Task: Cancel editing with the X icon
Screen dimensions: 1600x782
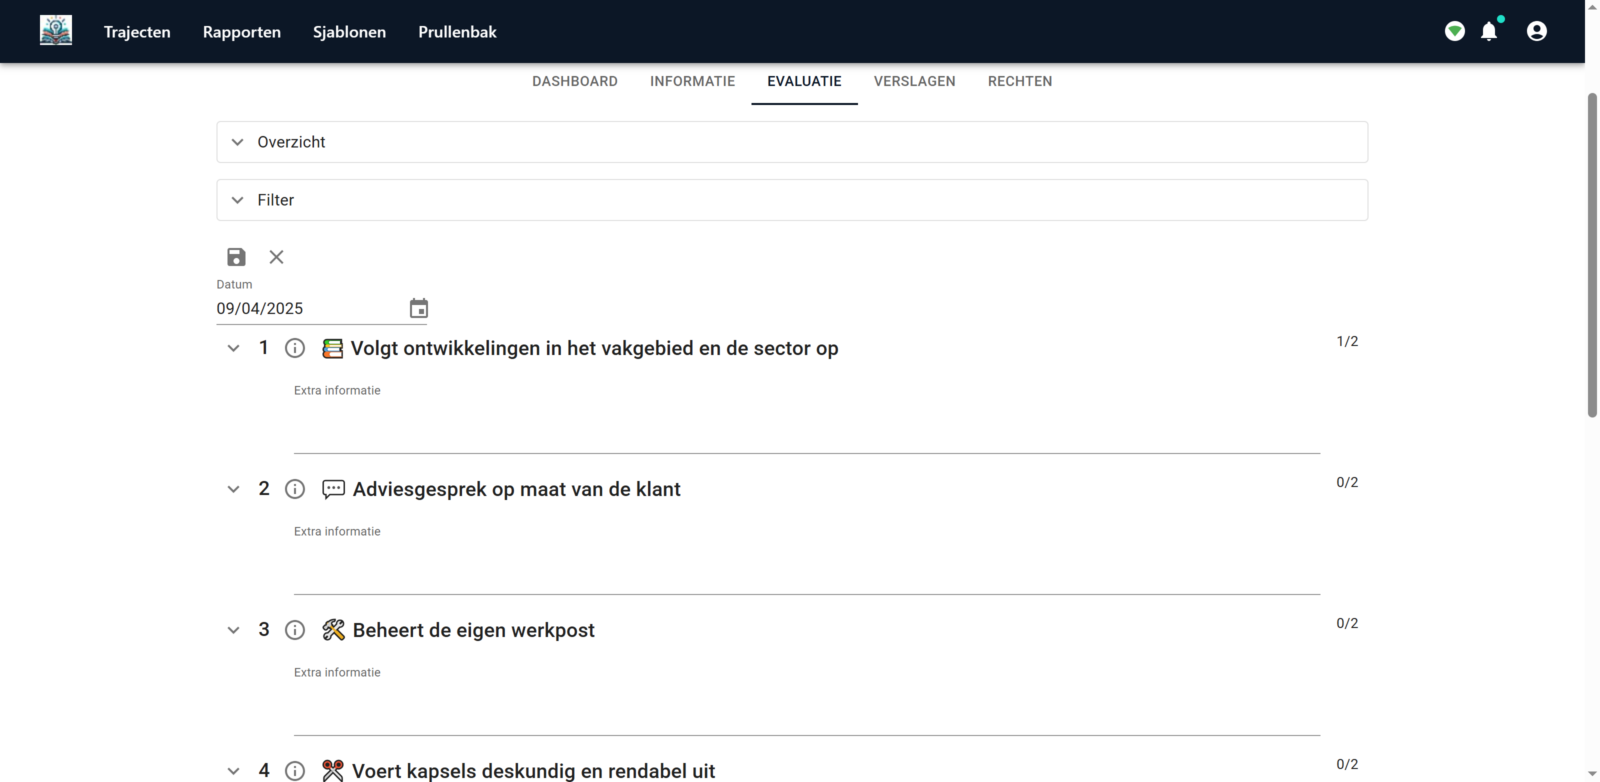Action: coord(277,257)
